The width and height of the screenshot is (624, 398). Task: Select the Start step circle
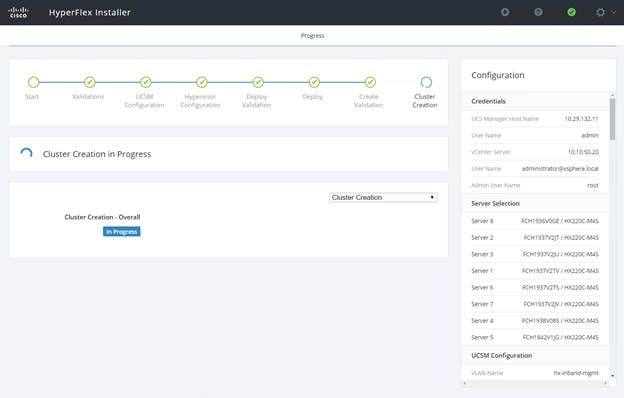[x=33, y=82]
